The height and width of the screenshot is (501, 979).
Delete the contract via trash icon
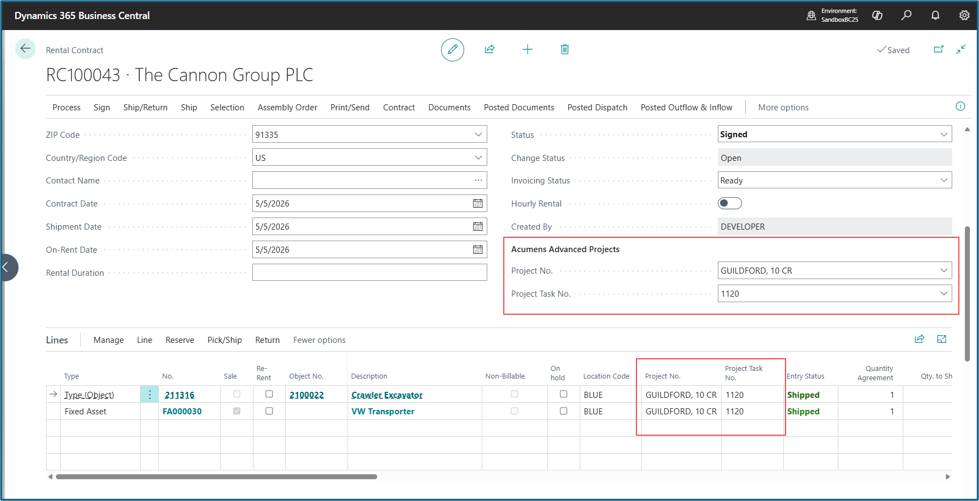coord(564,49)
